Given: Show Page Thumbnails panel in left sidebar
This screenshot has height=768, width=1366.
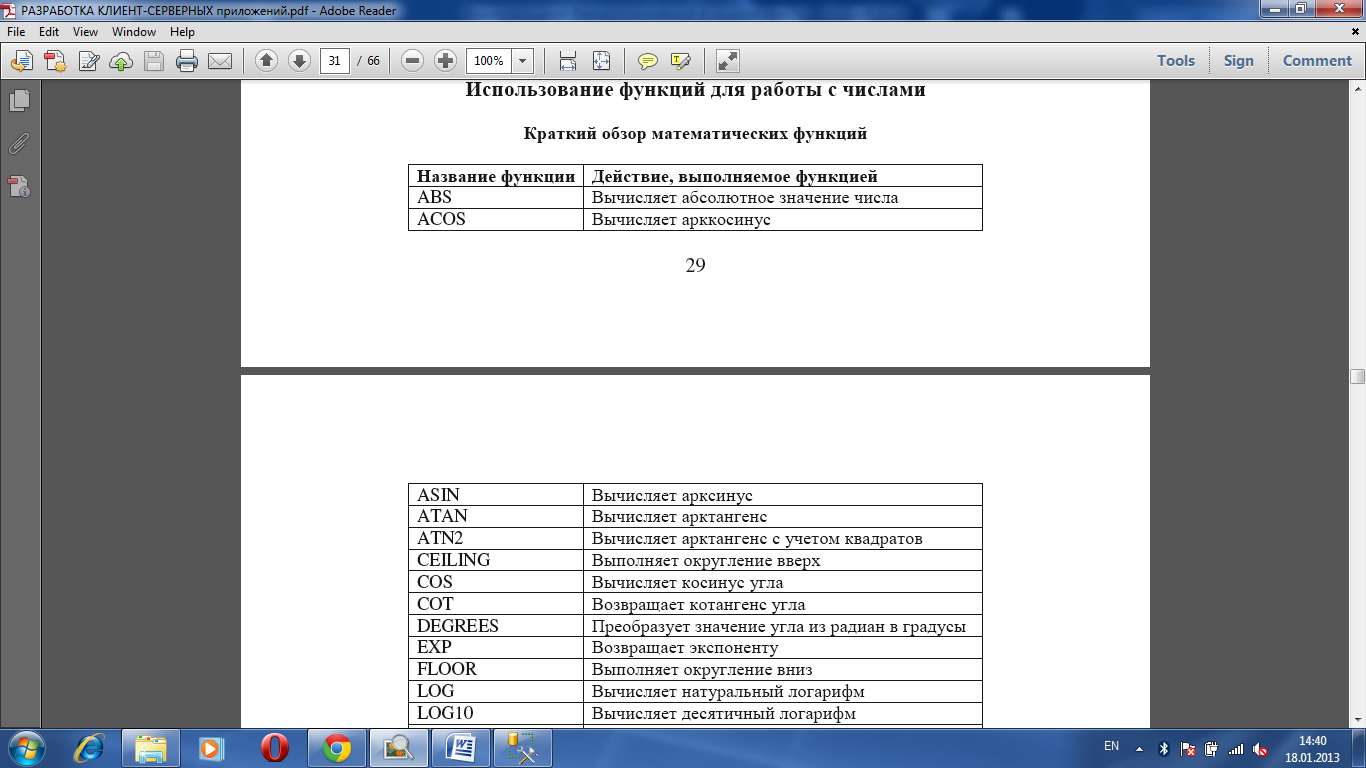Looking at the screenshot, I should click(19, 100).
